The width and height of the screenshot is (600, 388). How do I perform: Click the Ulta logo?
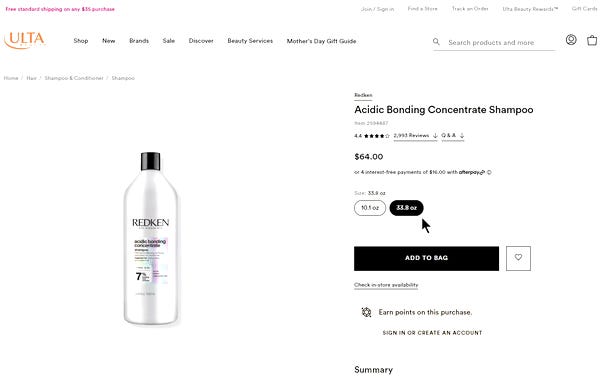click(x=24, y=40)
